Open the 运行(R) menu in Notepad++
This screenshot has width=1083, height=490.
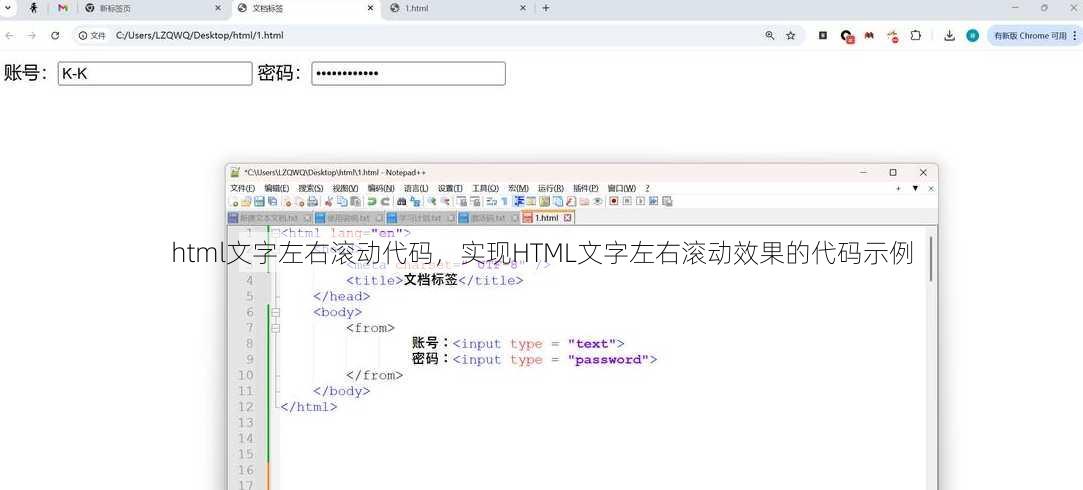tap(550, 188)
